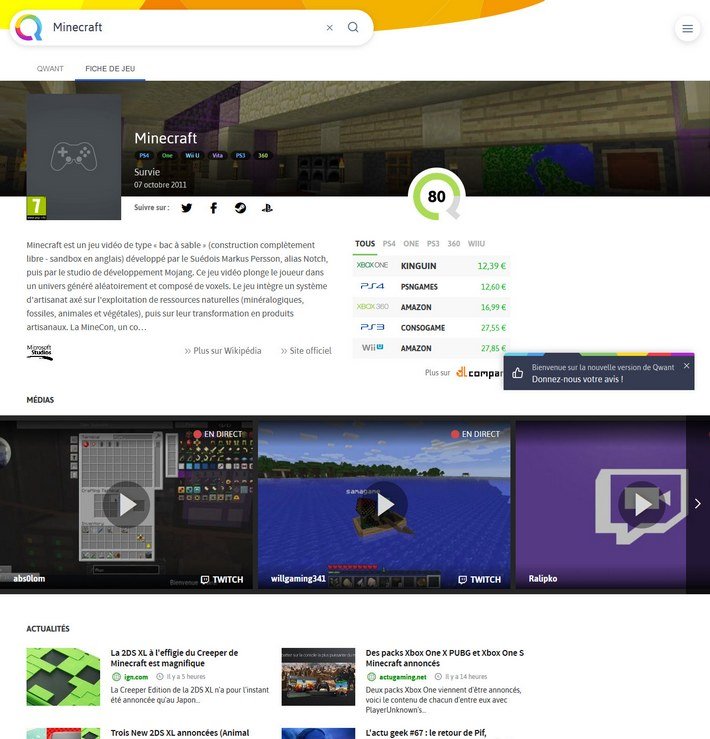Open Xbox One X PUBG packs article
Screen dimensions: 710x739
click(x=445, y=658)
